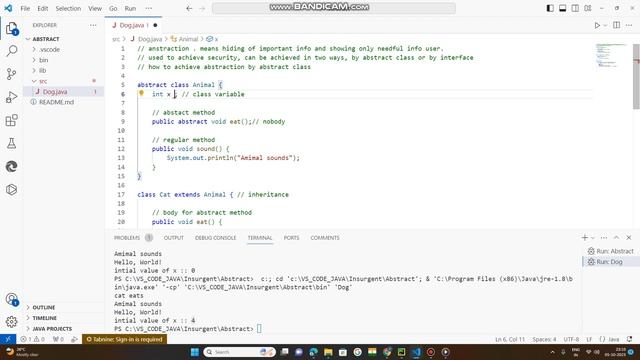This screenshot has height=360, width=640.
Task: Open the run options dropdown arrow
Action: coord(605,25)
